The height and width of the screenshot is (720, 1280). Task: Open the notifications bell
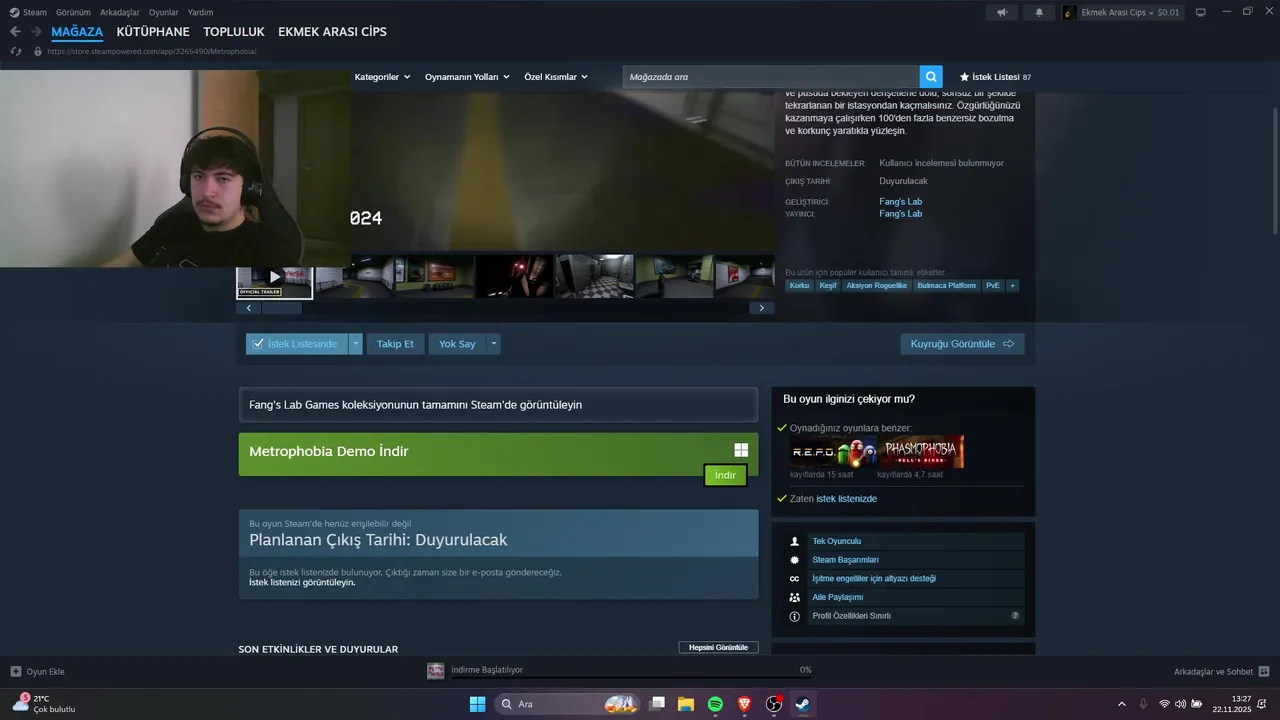(1038, 12)
